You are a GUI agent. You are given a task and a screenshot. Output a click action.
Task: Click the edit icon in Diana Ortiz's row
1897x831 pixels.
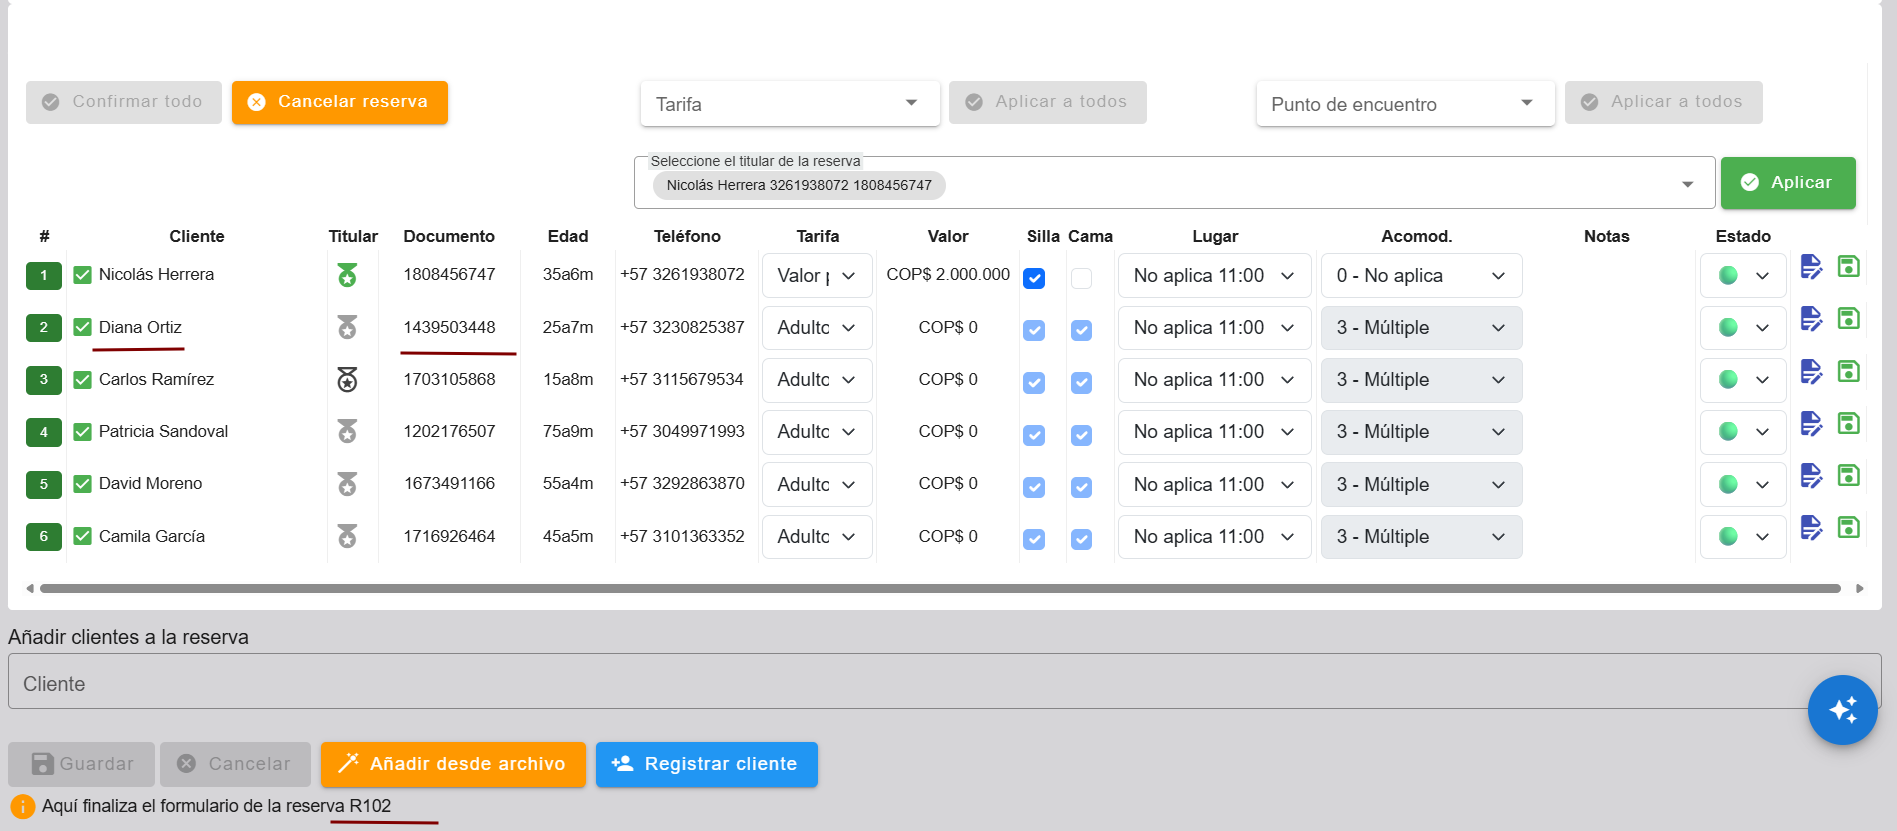(1811, 319)
